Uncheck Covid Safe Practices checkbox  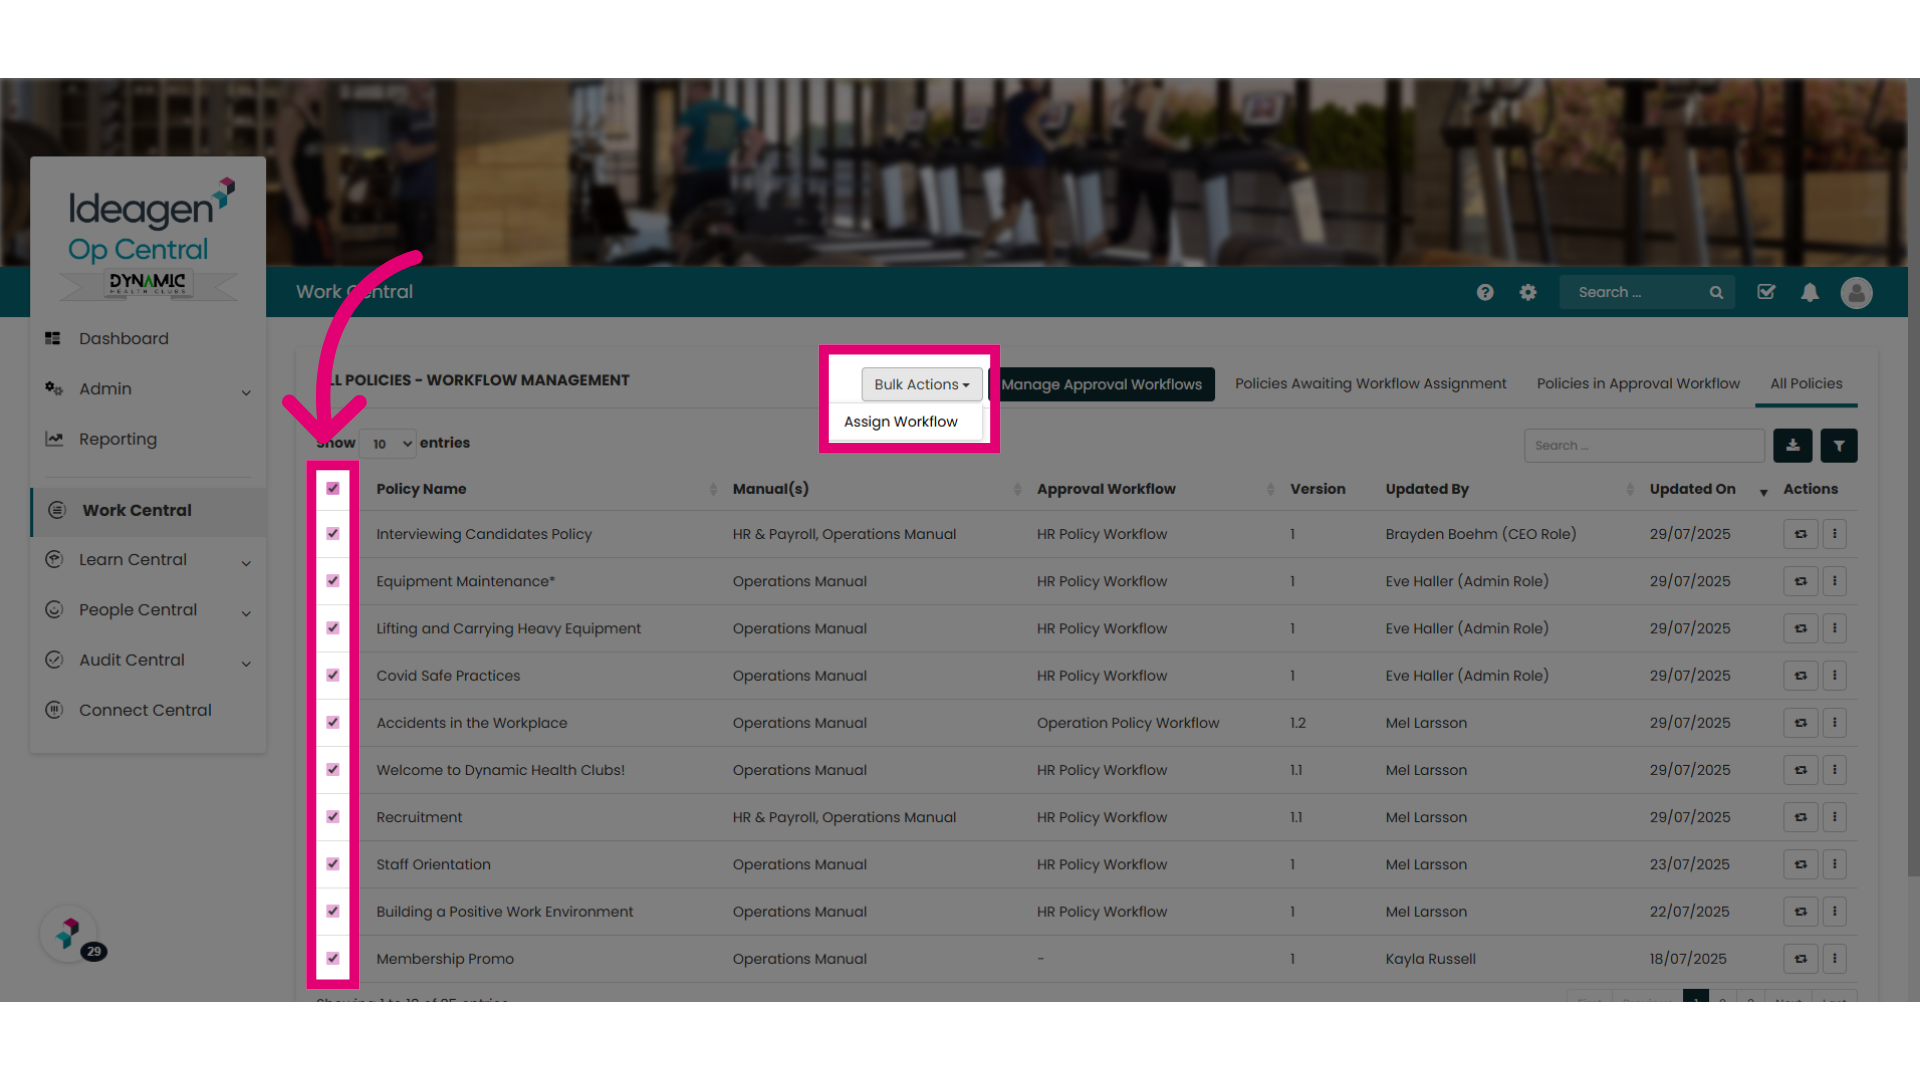point(333,675)
